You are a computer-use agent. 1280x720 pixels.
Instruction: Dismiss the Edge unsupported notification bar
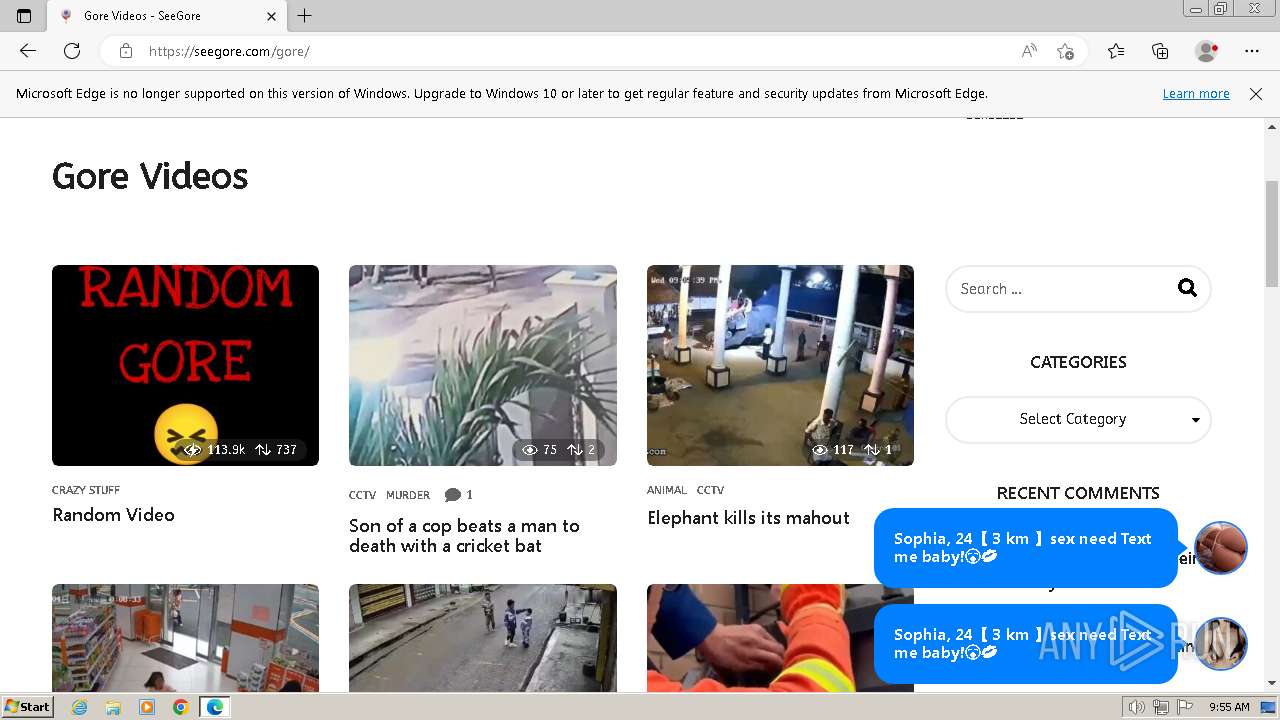[1256, 94]
